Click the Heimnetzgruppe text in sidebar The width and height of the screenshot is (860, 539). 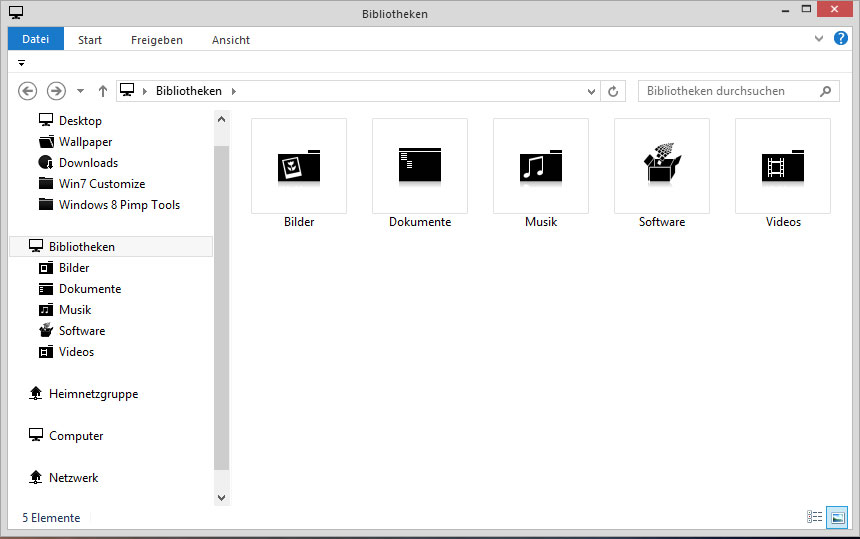[x=94, y=394]
